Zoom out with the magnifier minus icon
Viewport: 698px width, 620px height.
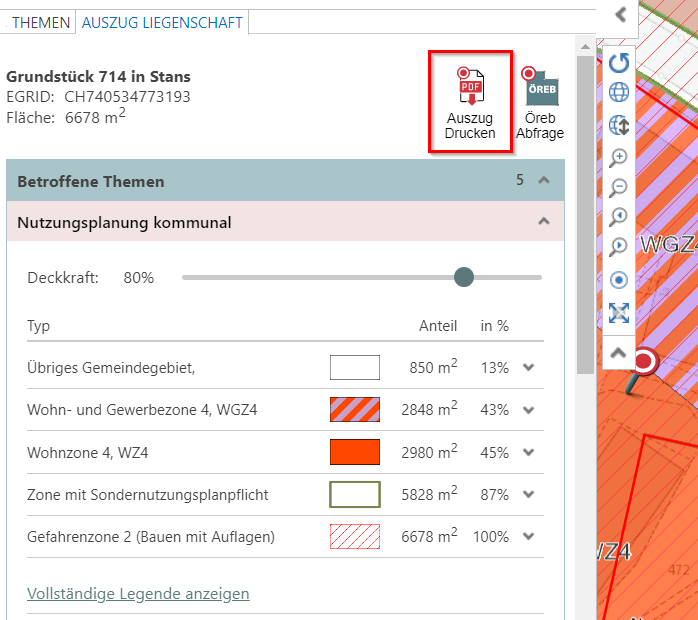[619, 187]
